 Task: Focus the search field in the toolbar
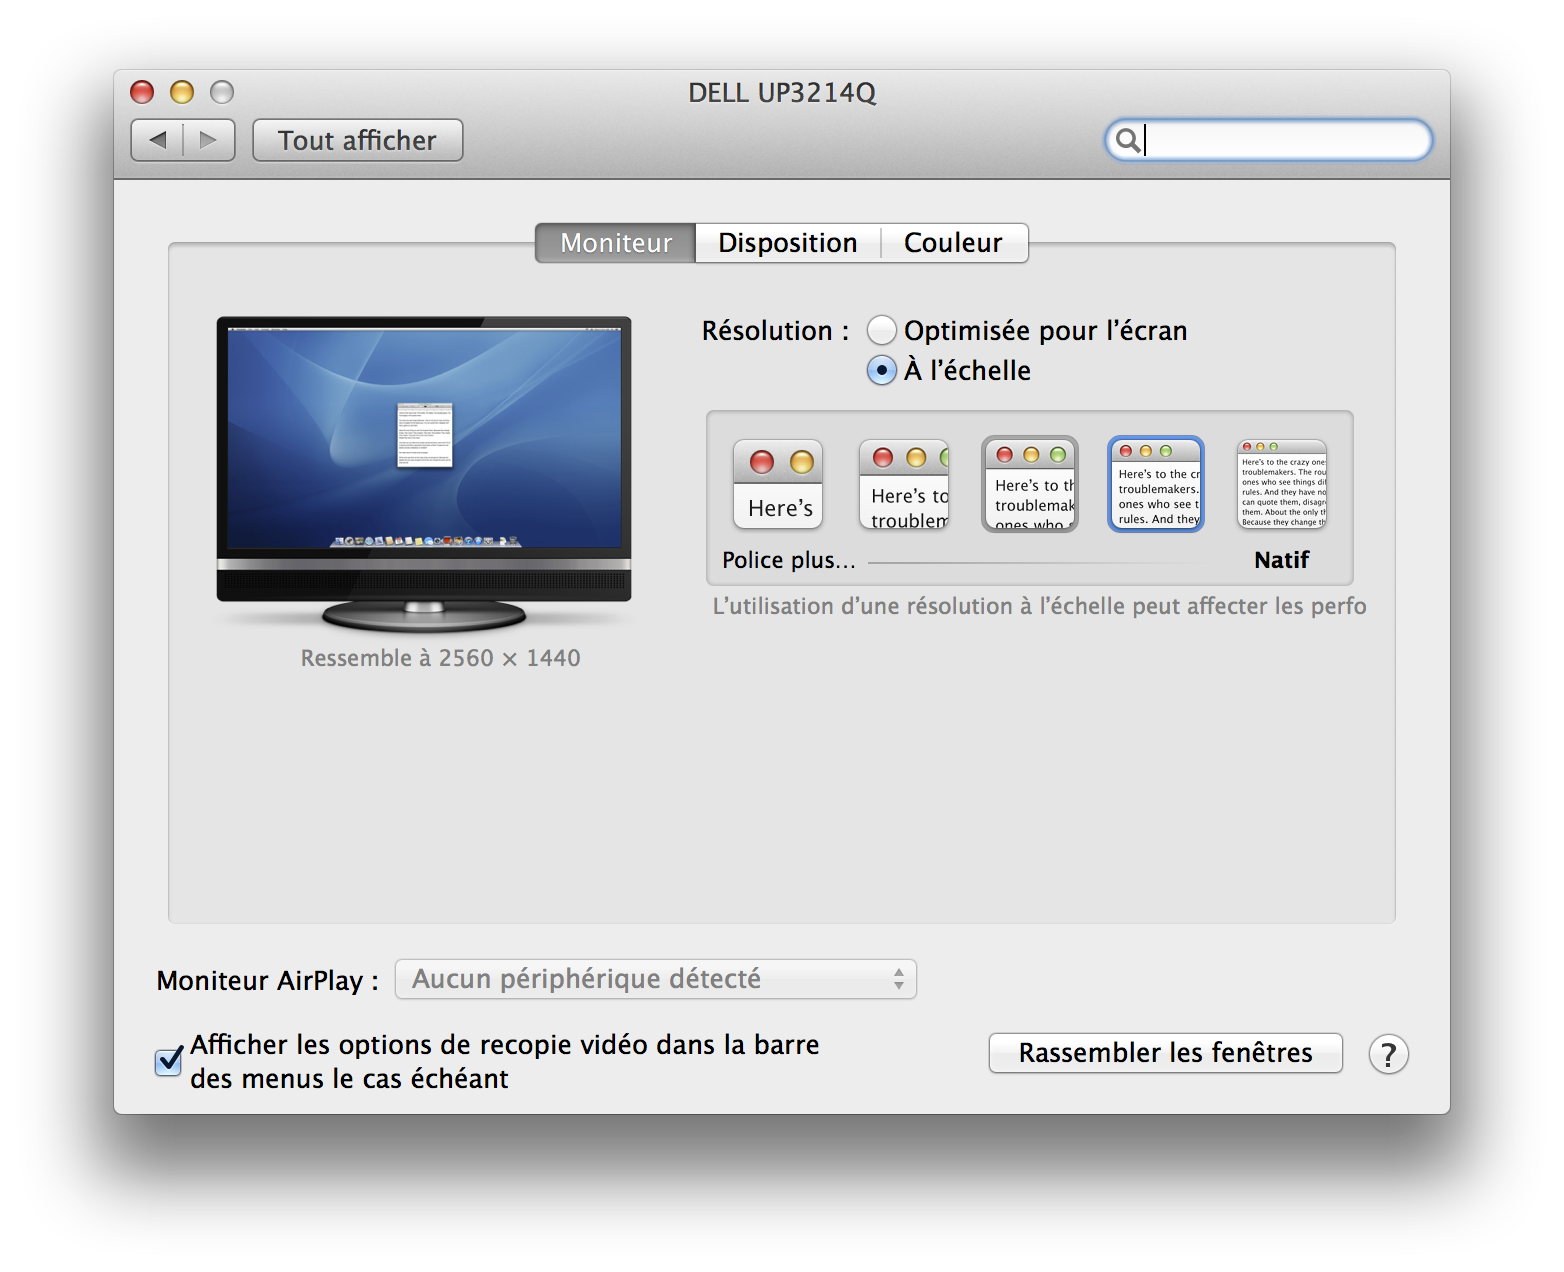(x=1269, y=140)
